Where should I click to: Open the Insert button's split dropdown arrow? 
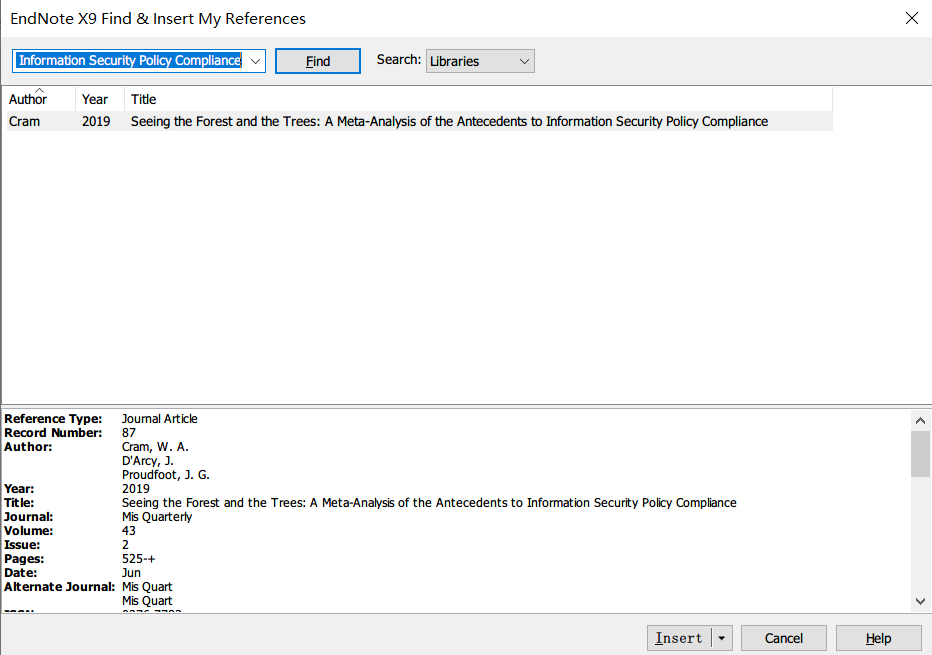click(x=722, y=637)
